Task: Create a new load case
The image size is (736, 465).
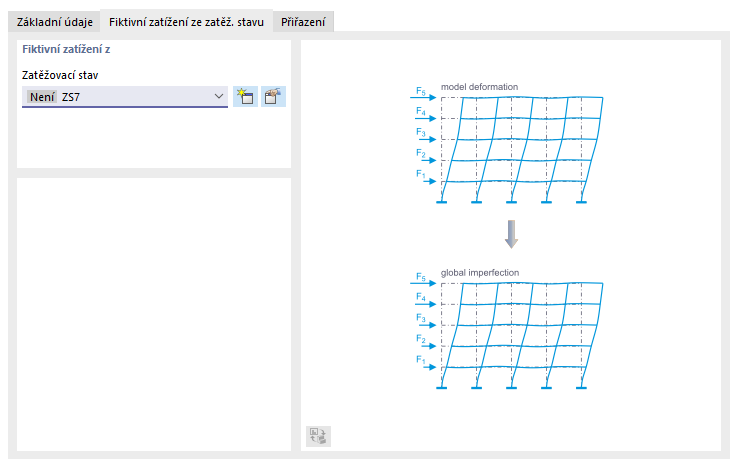Action: [x=245, y=96]
